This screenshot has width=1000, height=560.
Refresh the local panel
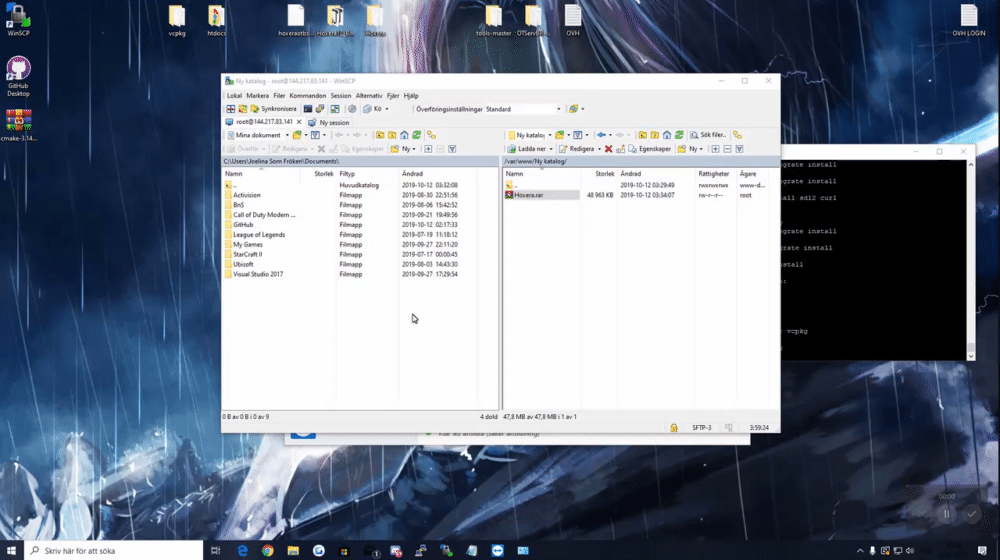[x=416, y=135]
